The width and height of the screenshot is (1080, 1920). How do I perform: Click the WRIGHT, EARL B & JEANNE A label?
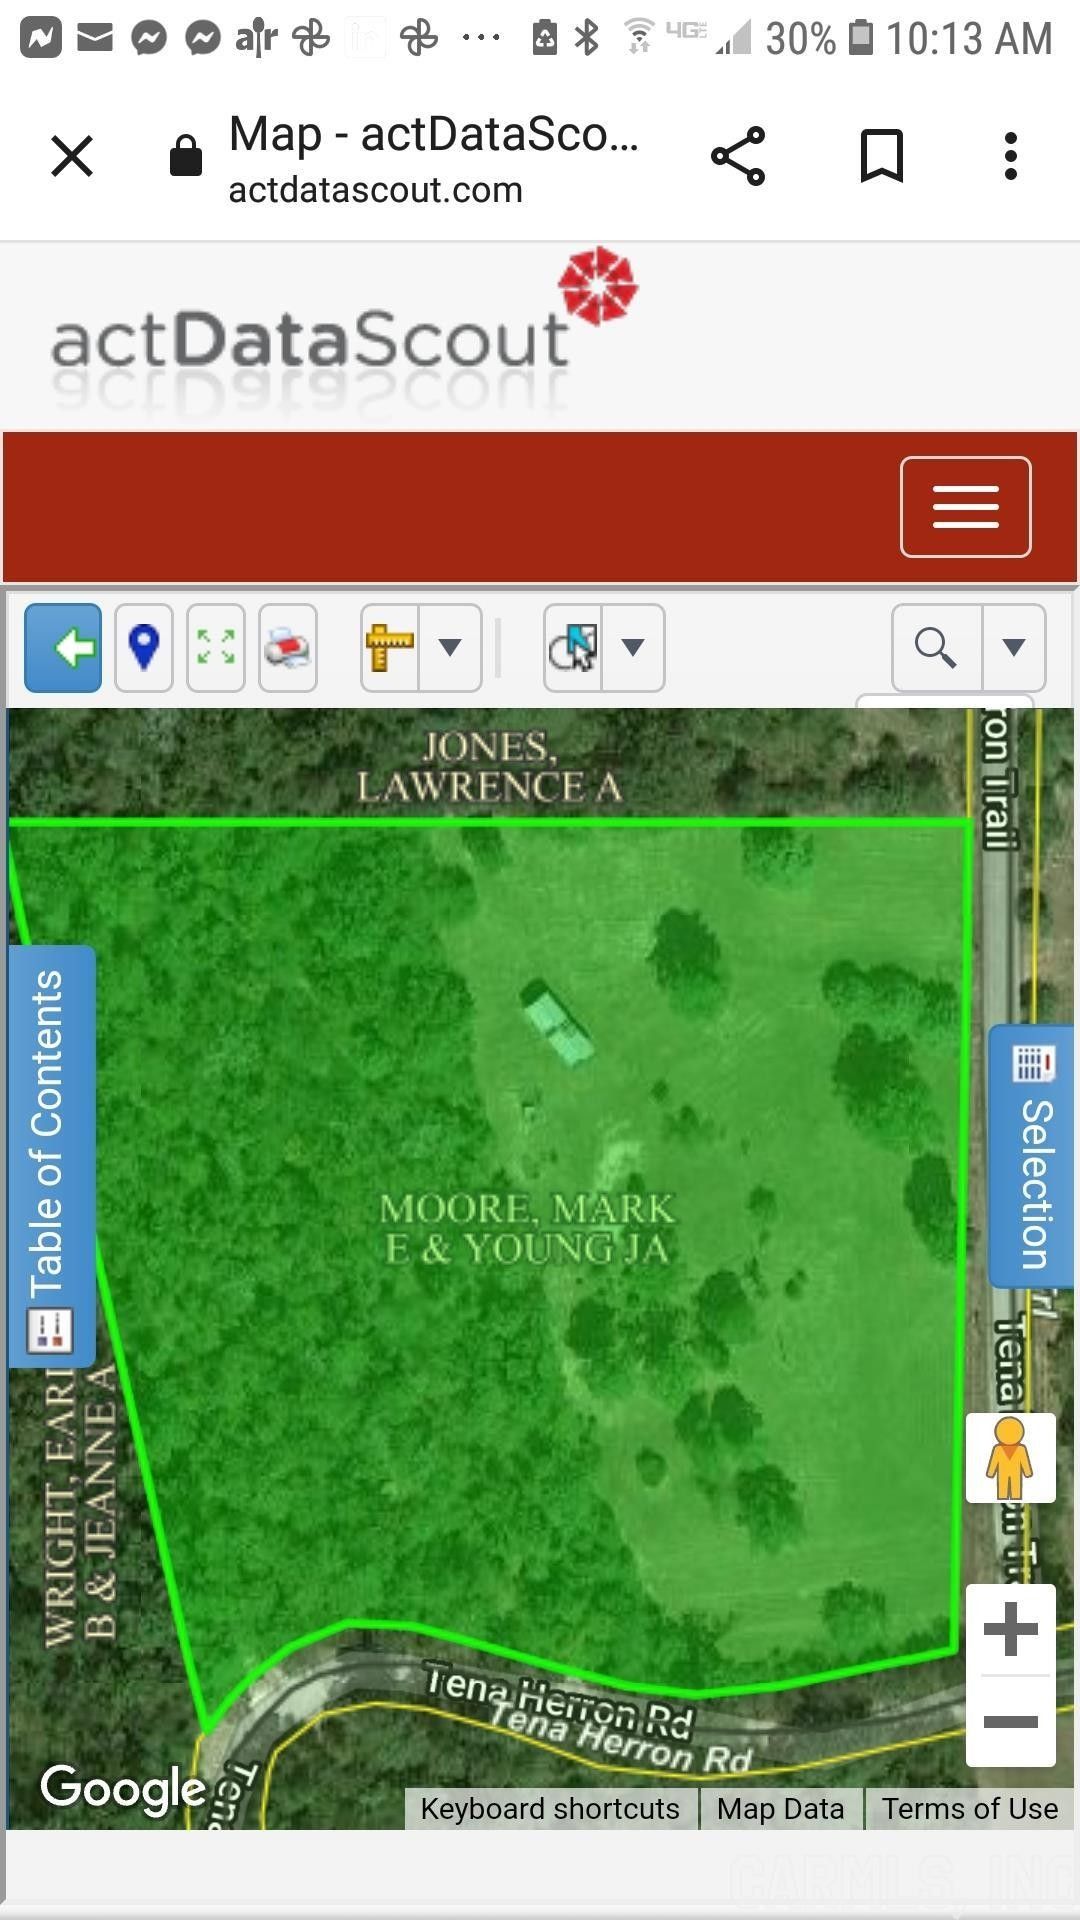[x=80, y=1505]
